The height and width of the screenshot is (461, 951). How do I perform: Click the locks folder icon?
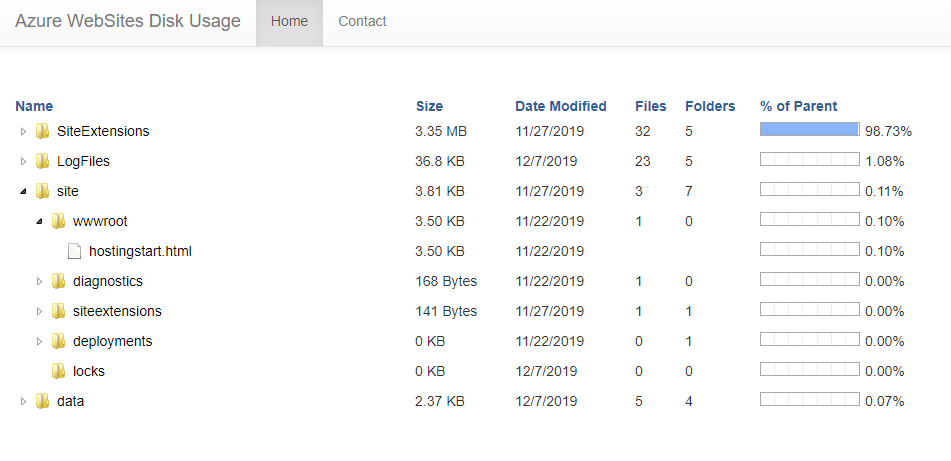point(58,371)
